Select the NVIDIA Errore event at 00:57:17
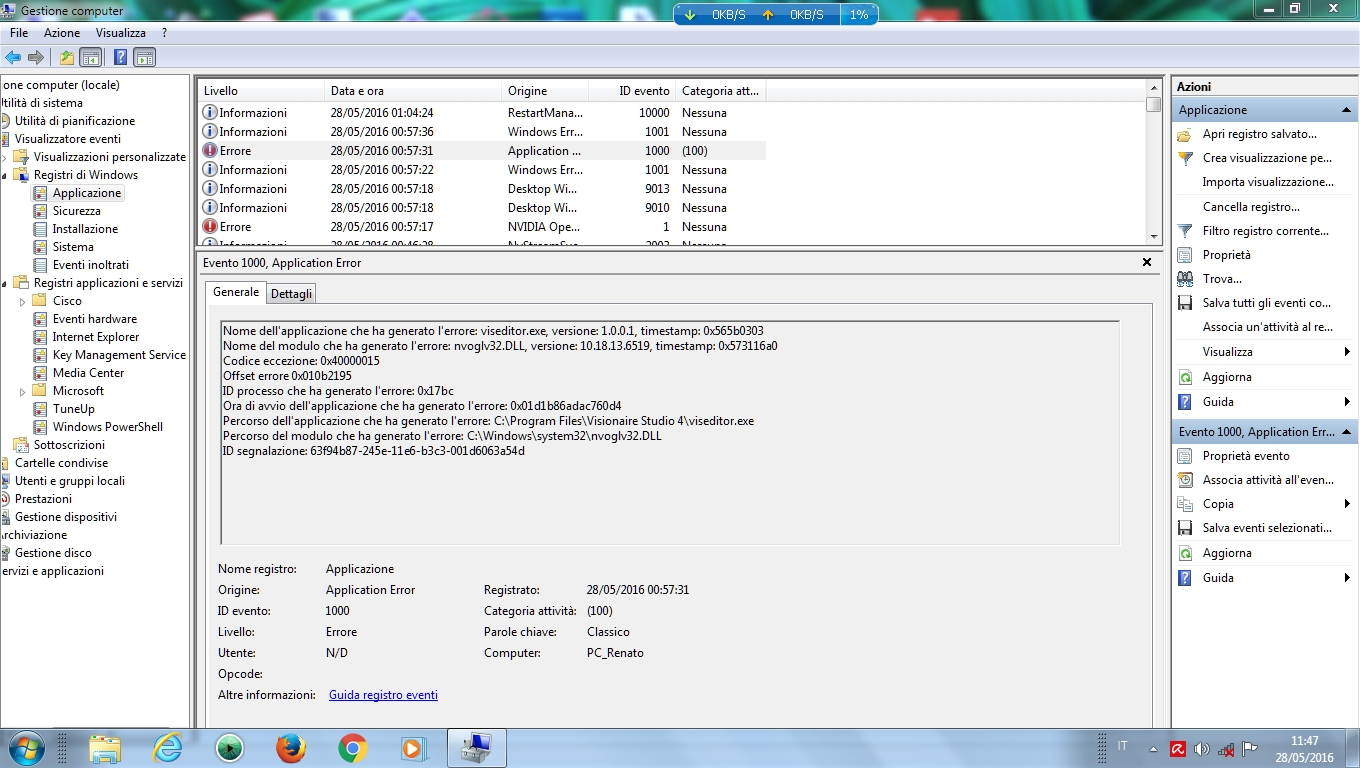1360x768 pixels. pyautogui.click(x=481, y=227)
